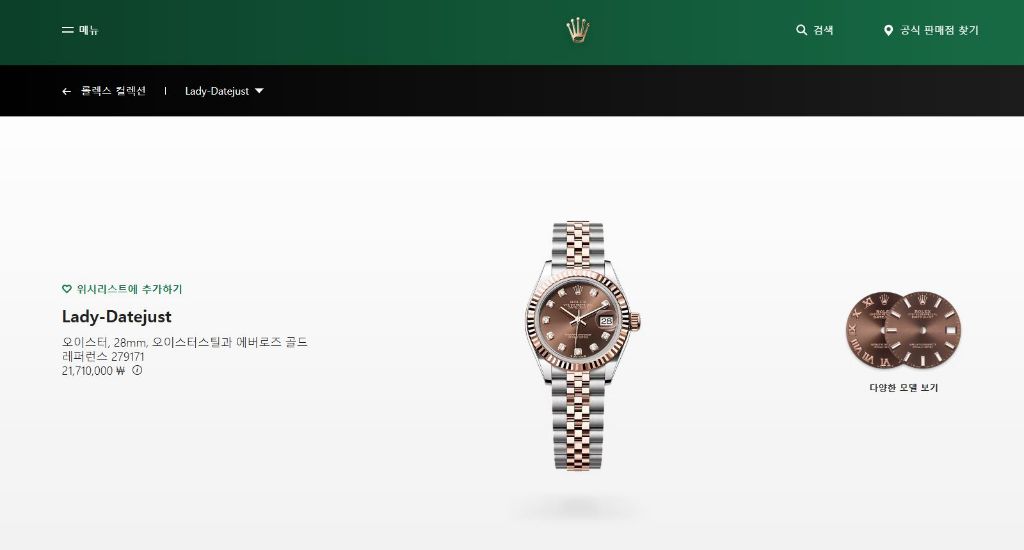The width and height of the screenshot is (1024, 550).
Task: Click the 21,710,000 ₩ price text
Action: pyautogui.click(x=93, y=370)
